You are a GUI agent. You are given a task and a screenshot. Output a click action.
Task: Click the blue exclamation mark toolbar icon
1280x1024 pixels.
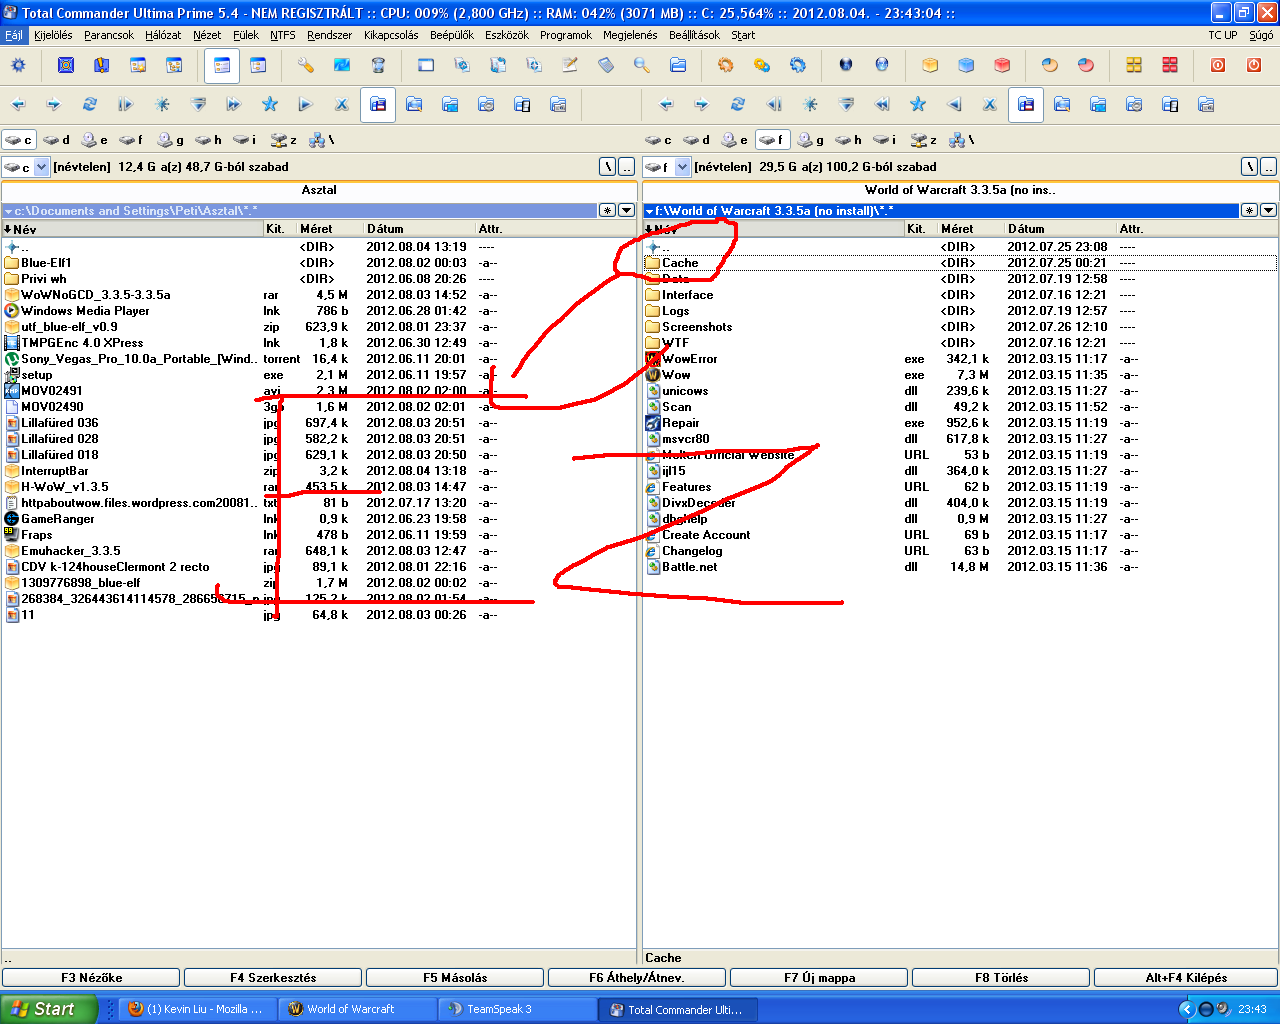pos(102,65)
